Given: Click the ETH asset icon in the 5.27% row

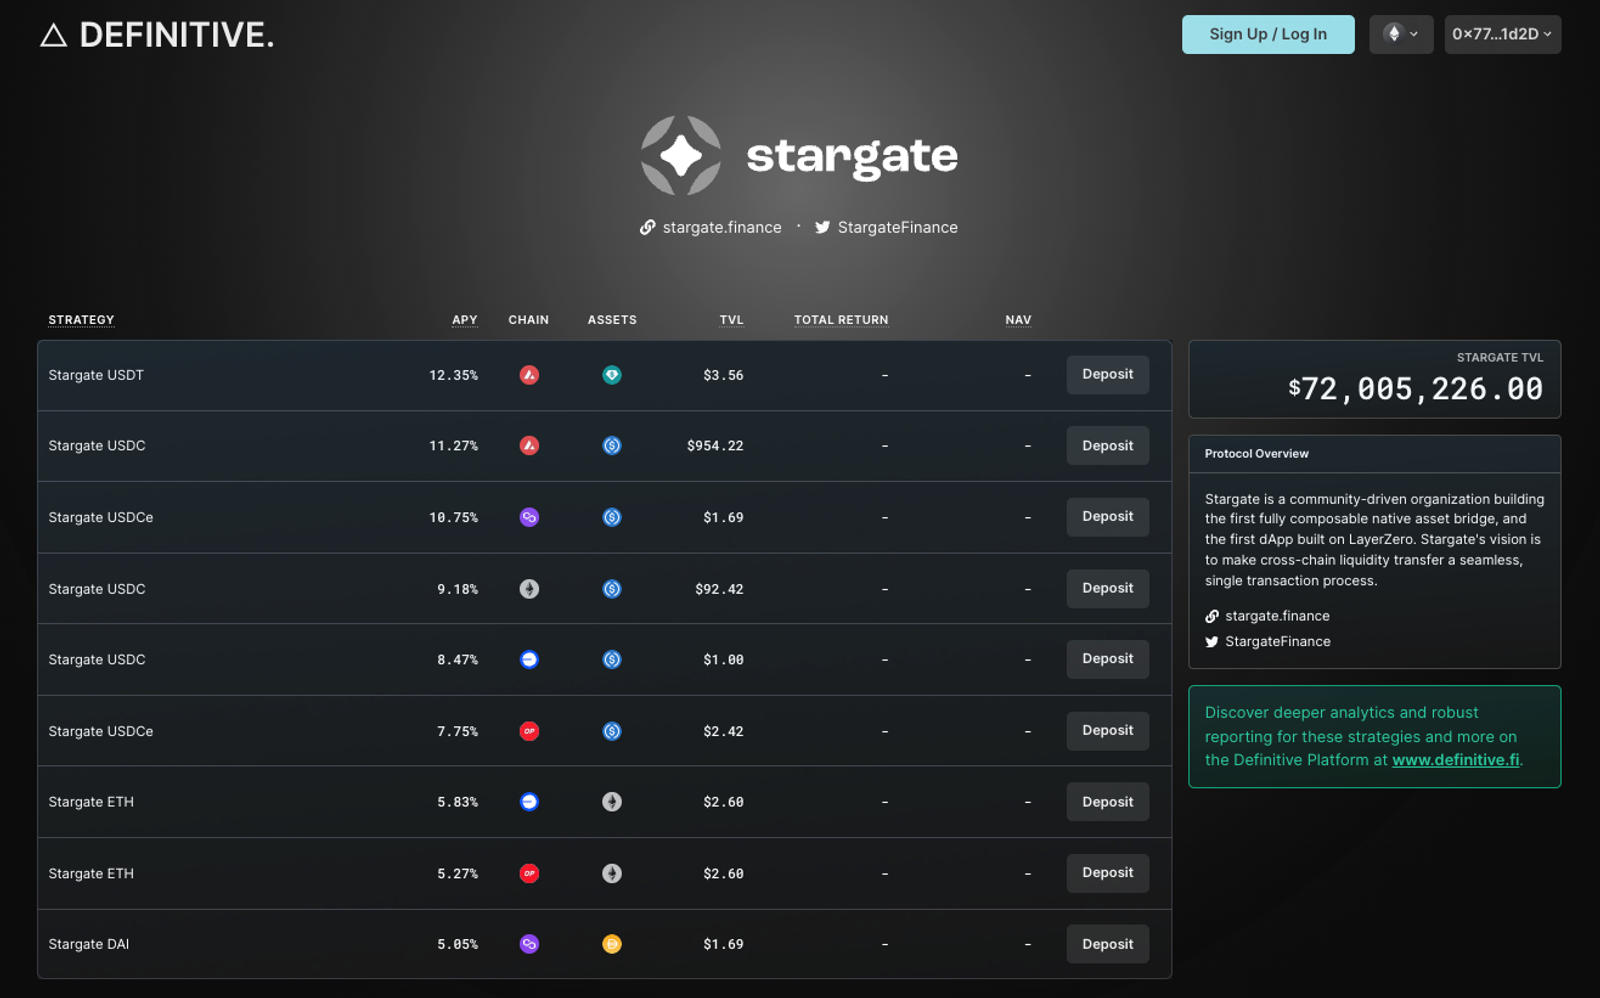Looking at the screenshot, I should [612, 873].
